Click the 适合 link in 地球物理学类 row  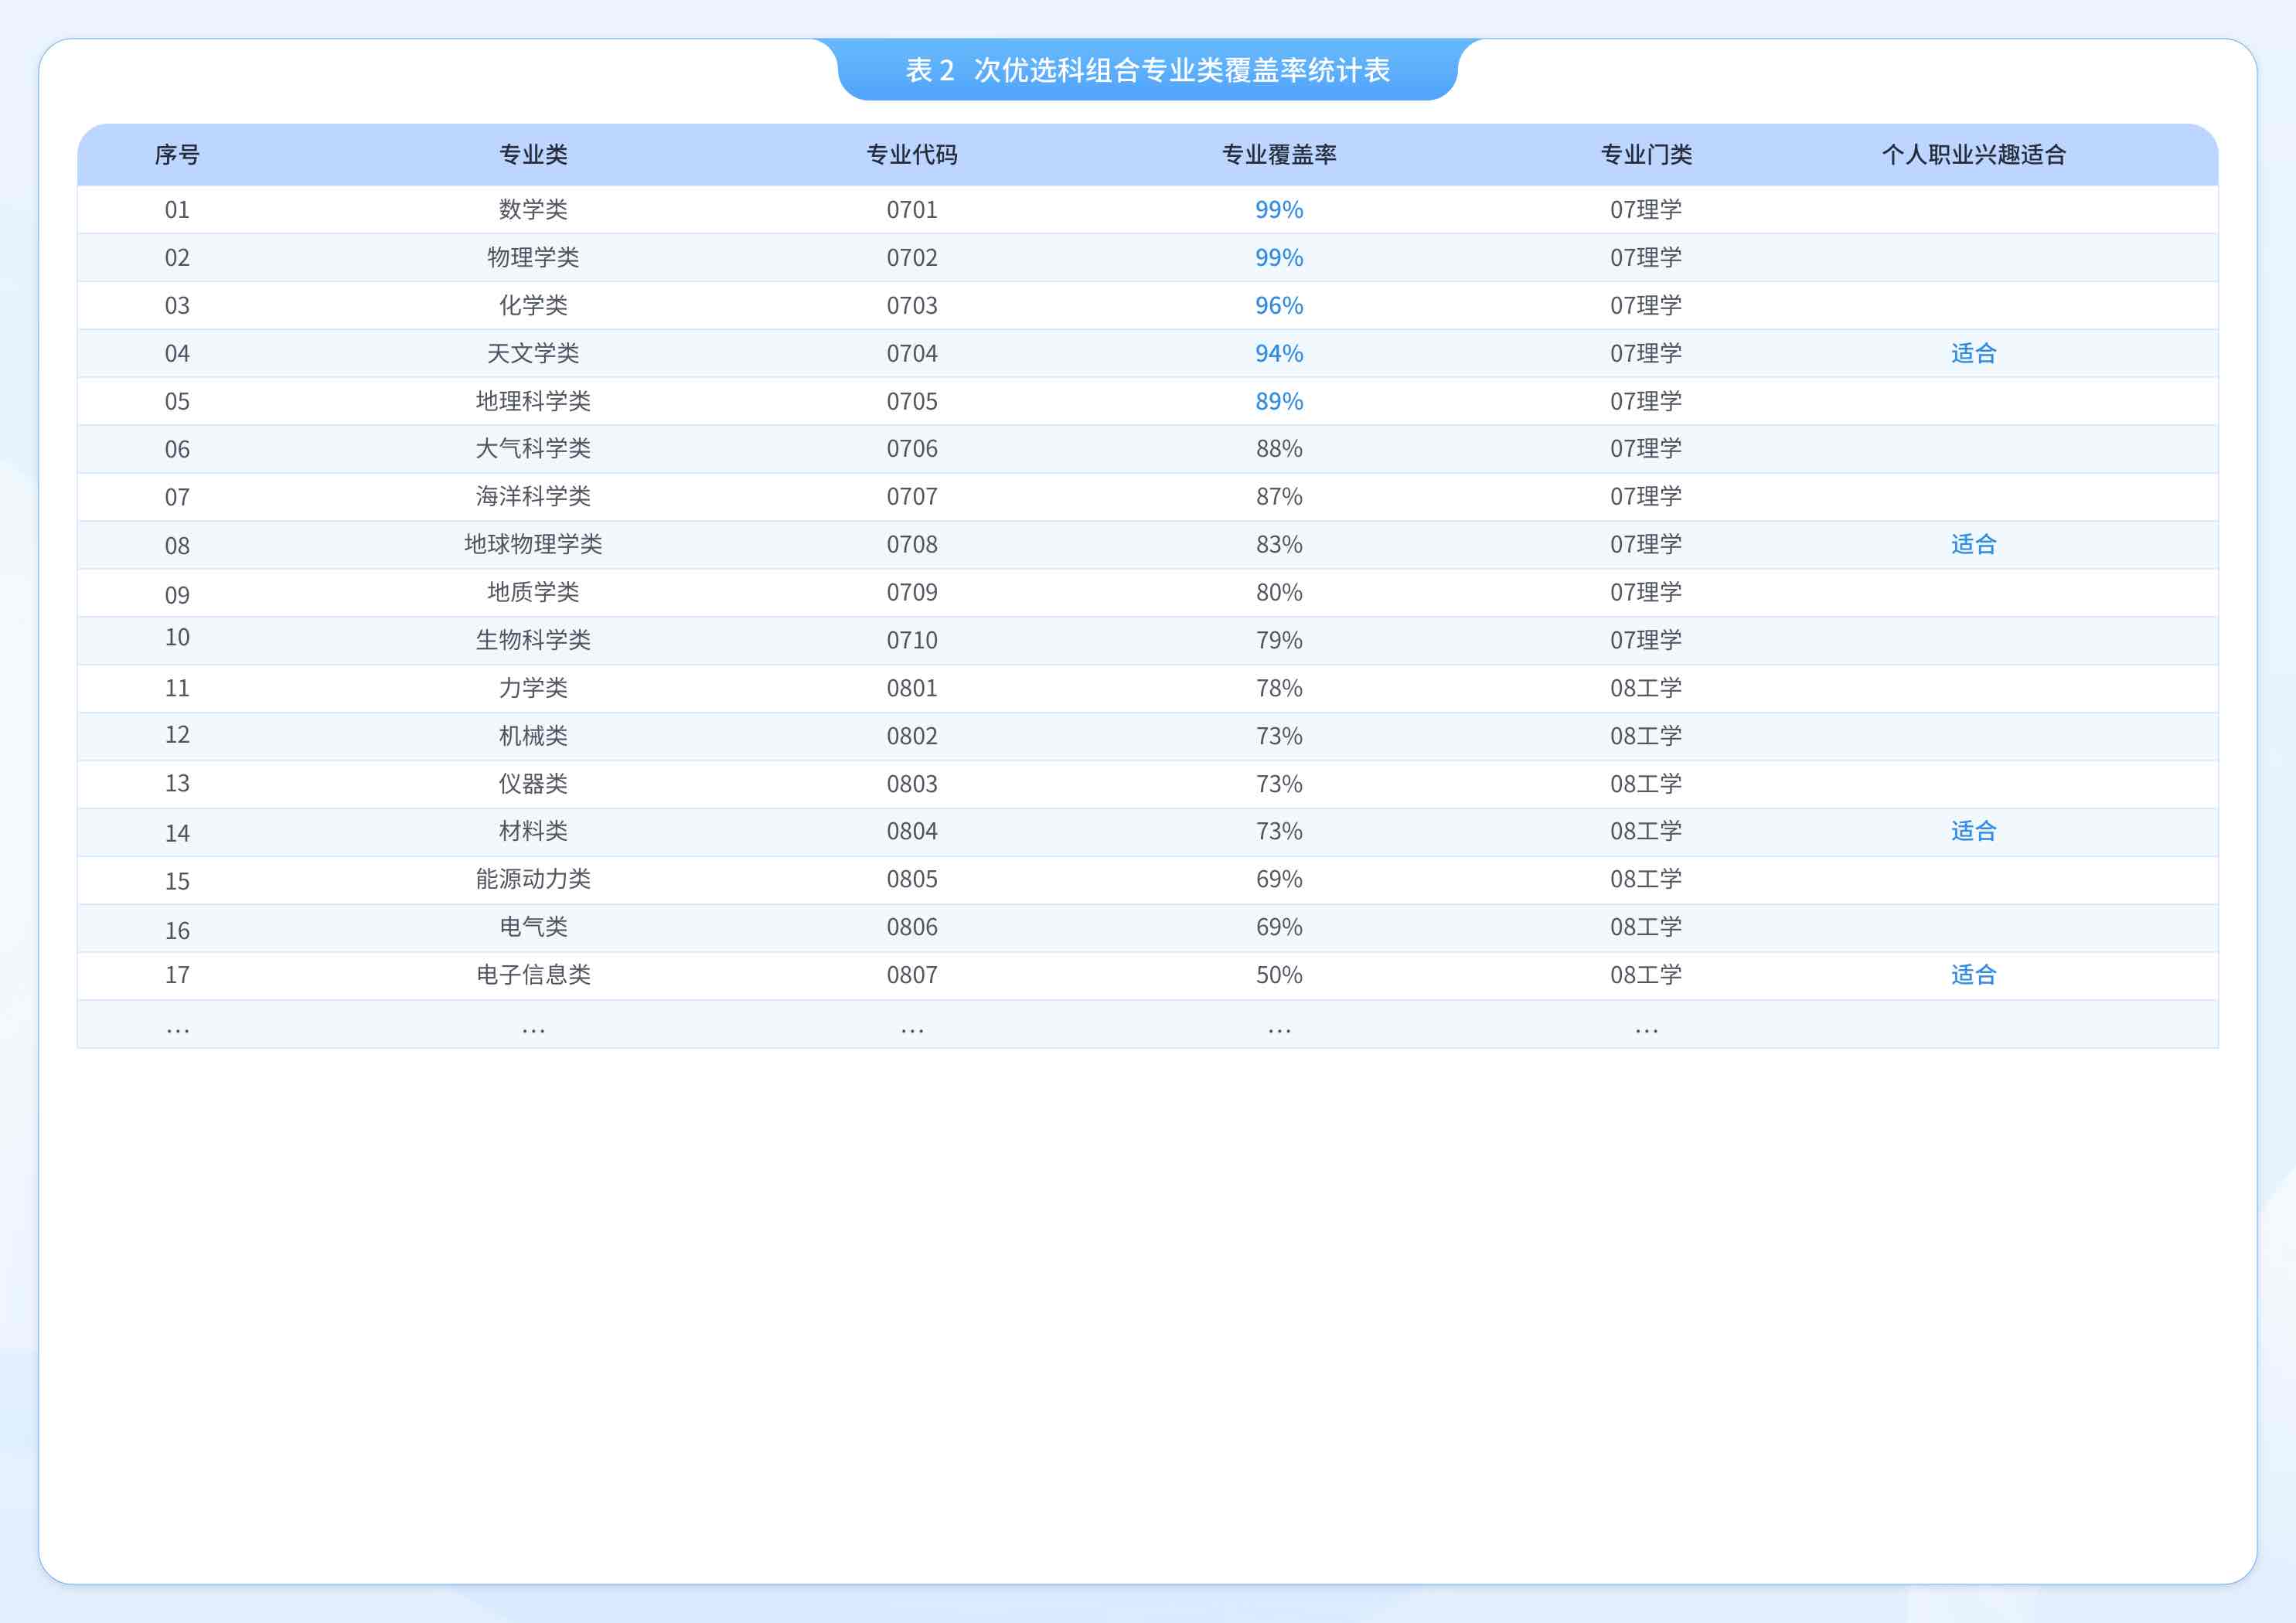tap(1972, 544)
